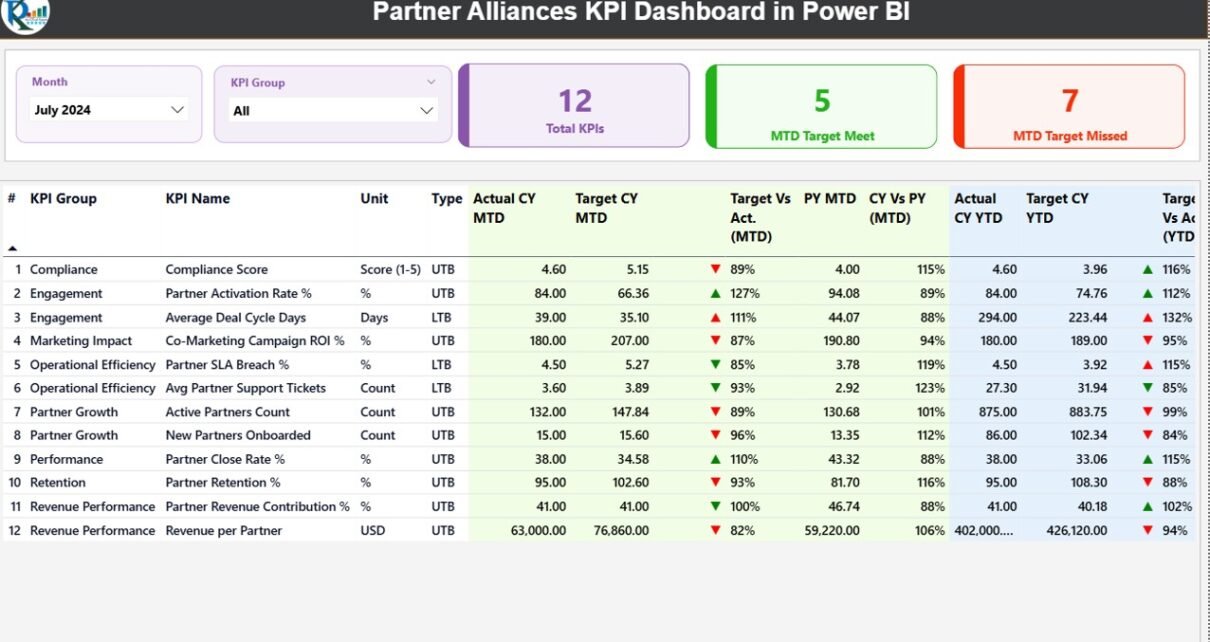Click the red down arrow for Revenue per Partner MTD

(715, 531)
